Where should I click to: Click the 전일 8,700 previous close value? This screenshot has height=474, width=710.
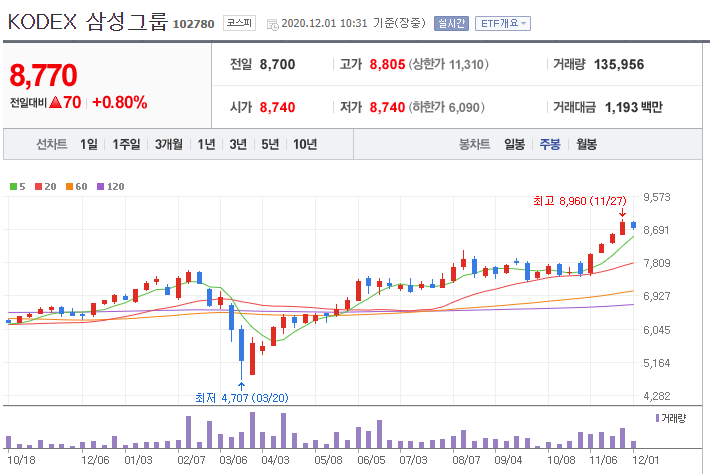pos(277,64)
